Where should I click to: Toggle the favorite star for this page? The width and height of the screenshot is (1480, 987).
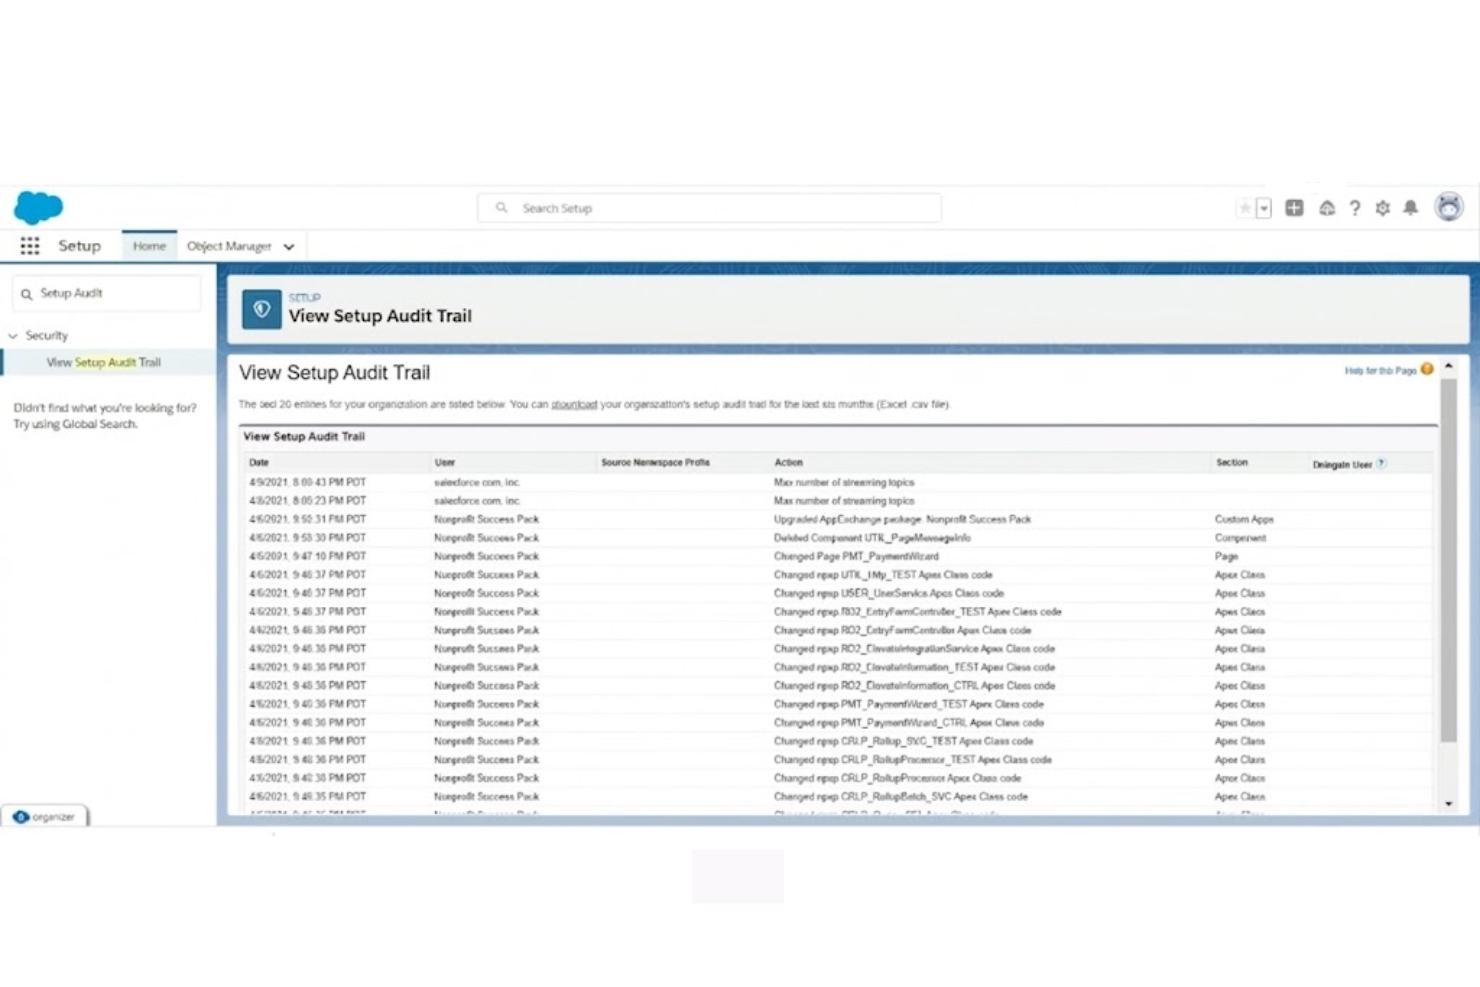coord(1243,208)
